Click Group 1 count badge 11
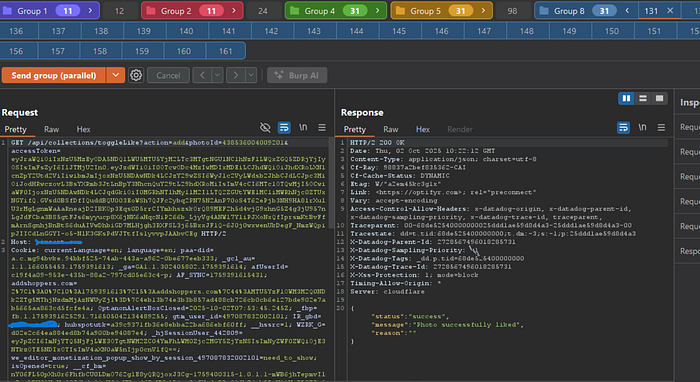 [x=67, y=11]
